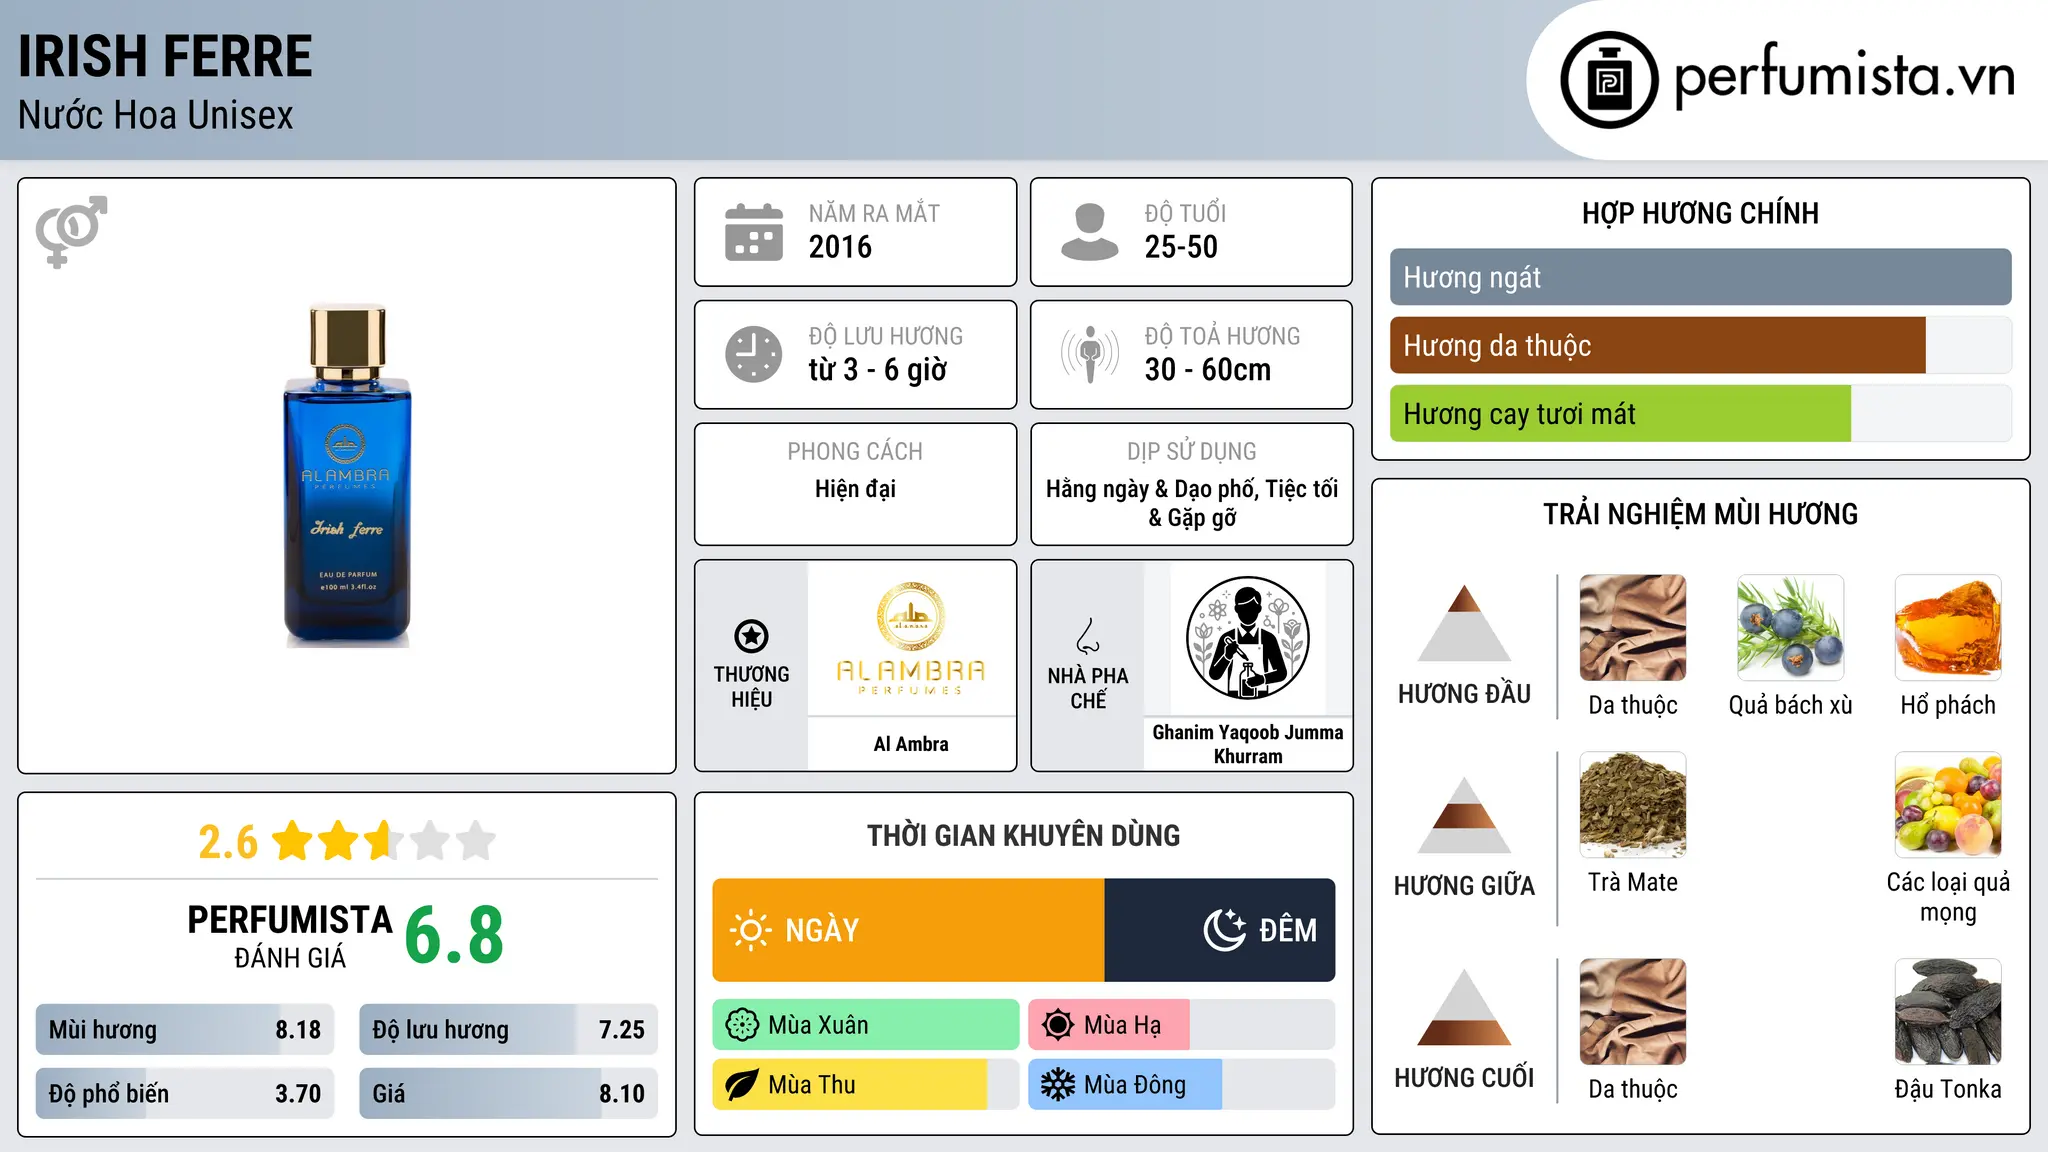Click the Nước Hoa Unisex subtitle

tap(155, 116)
